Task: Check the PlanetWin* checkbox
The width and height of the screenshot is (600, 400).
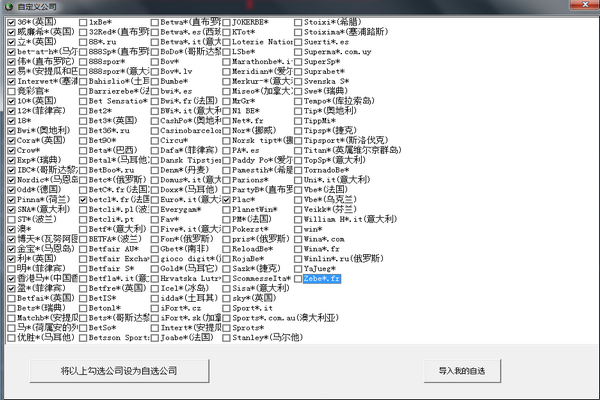Action: [x=227, y=210]
